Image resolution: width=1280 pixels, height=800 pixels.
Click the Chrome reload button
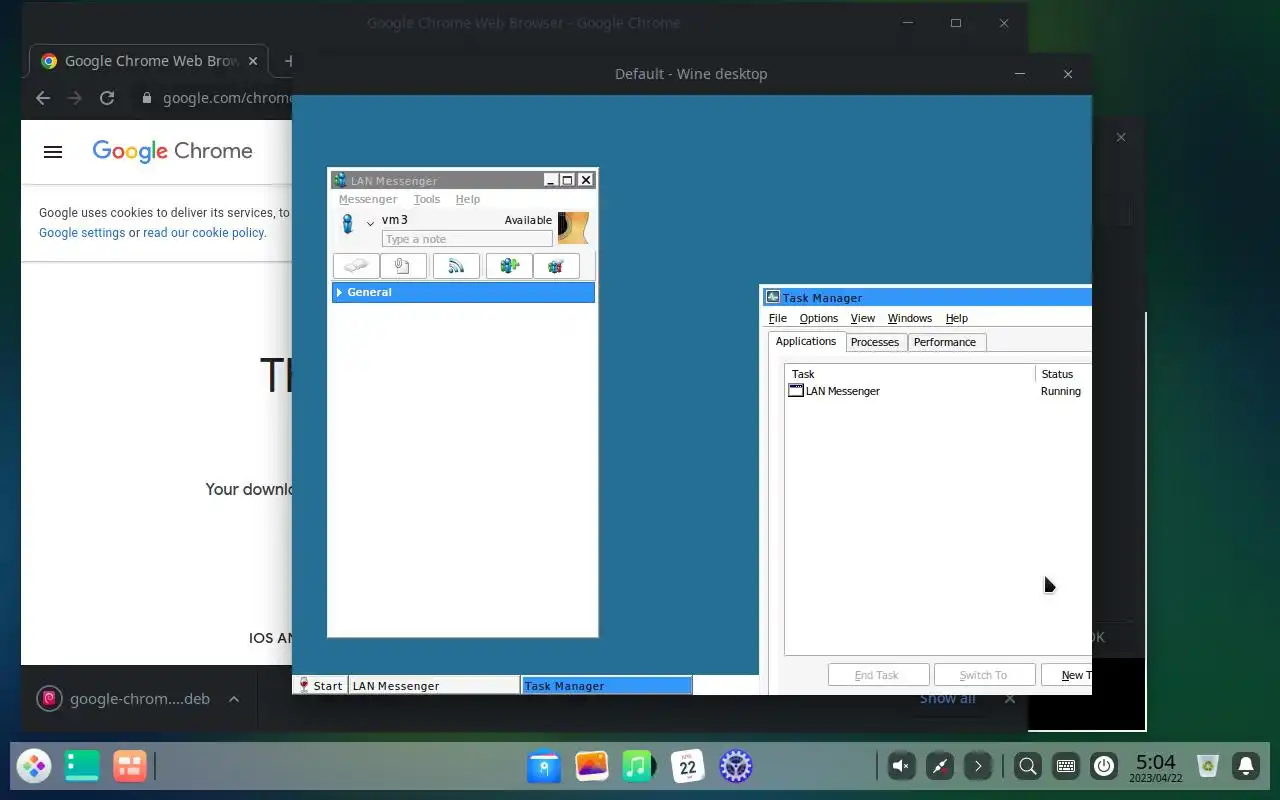[107, 98]
